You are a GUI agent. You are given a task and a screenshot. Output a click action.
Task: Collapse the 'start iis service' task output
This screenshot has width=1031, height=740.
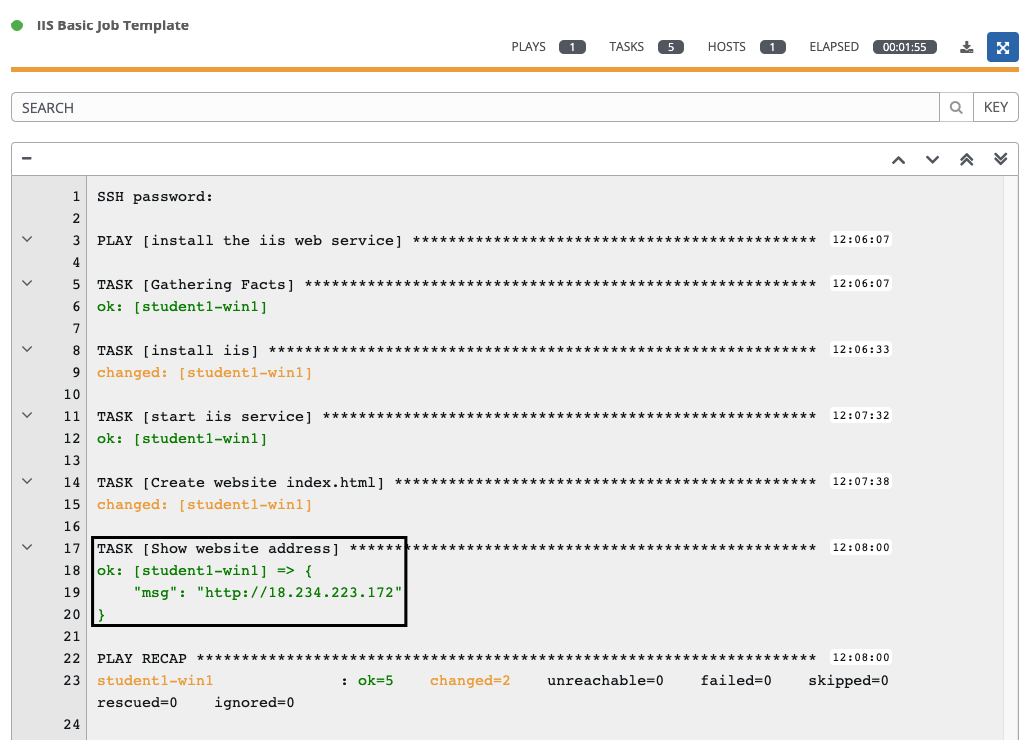pos(26,414)
